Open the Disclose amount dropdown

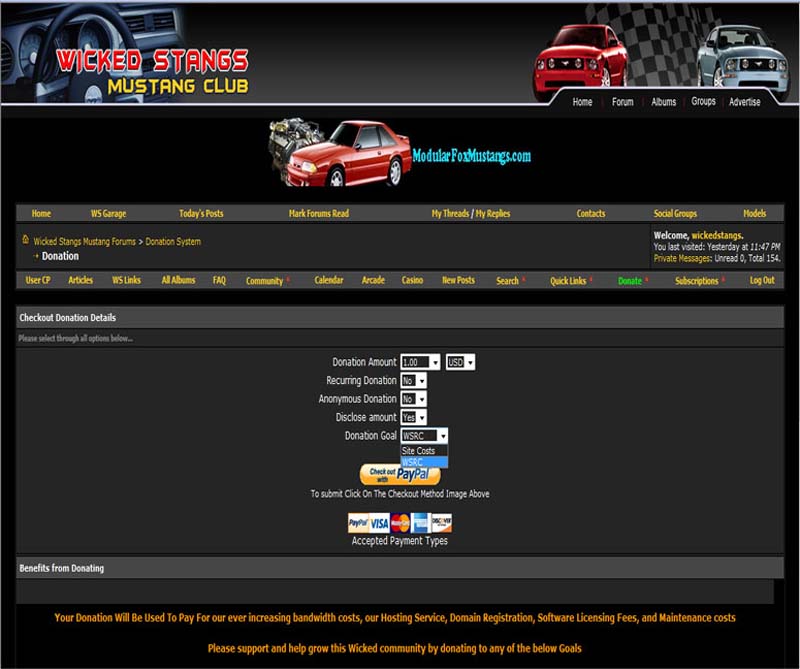(414, 417)
